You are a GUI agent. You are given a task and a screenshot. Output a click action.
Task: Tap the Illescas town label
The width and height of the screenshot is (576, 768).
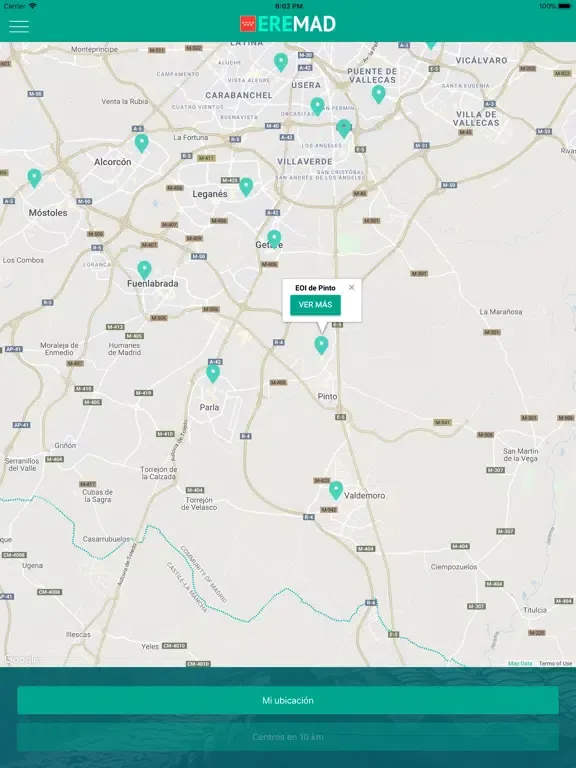[x=78, y=634]
